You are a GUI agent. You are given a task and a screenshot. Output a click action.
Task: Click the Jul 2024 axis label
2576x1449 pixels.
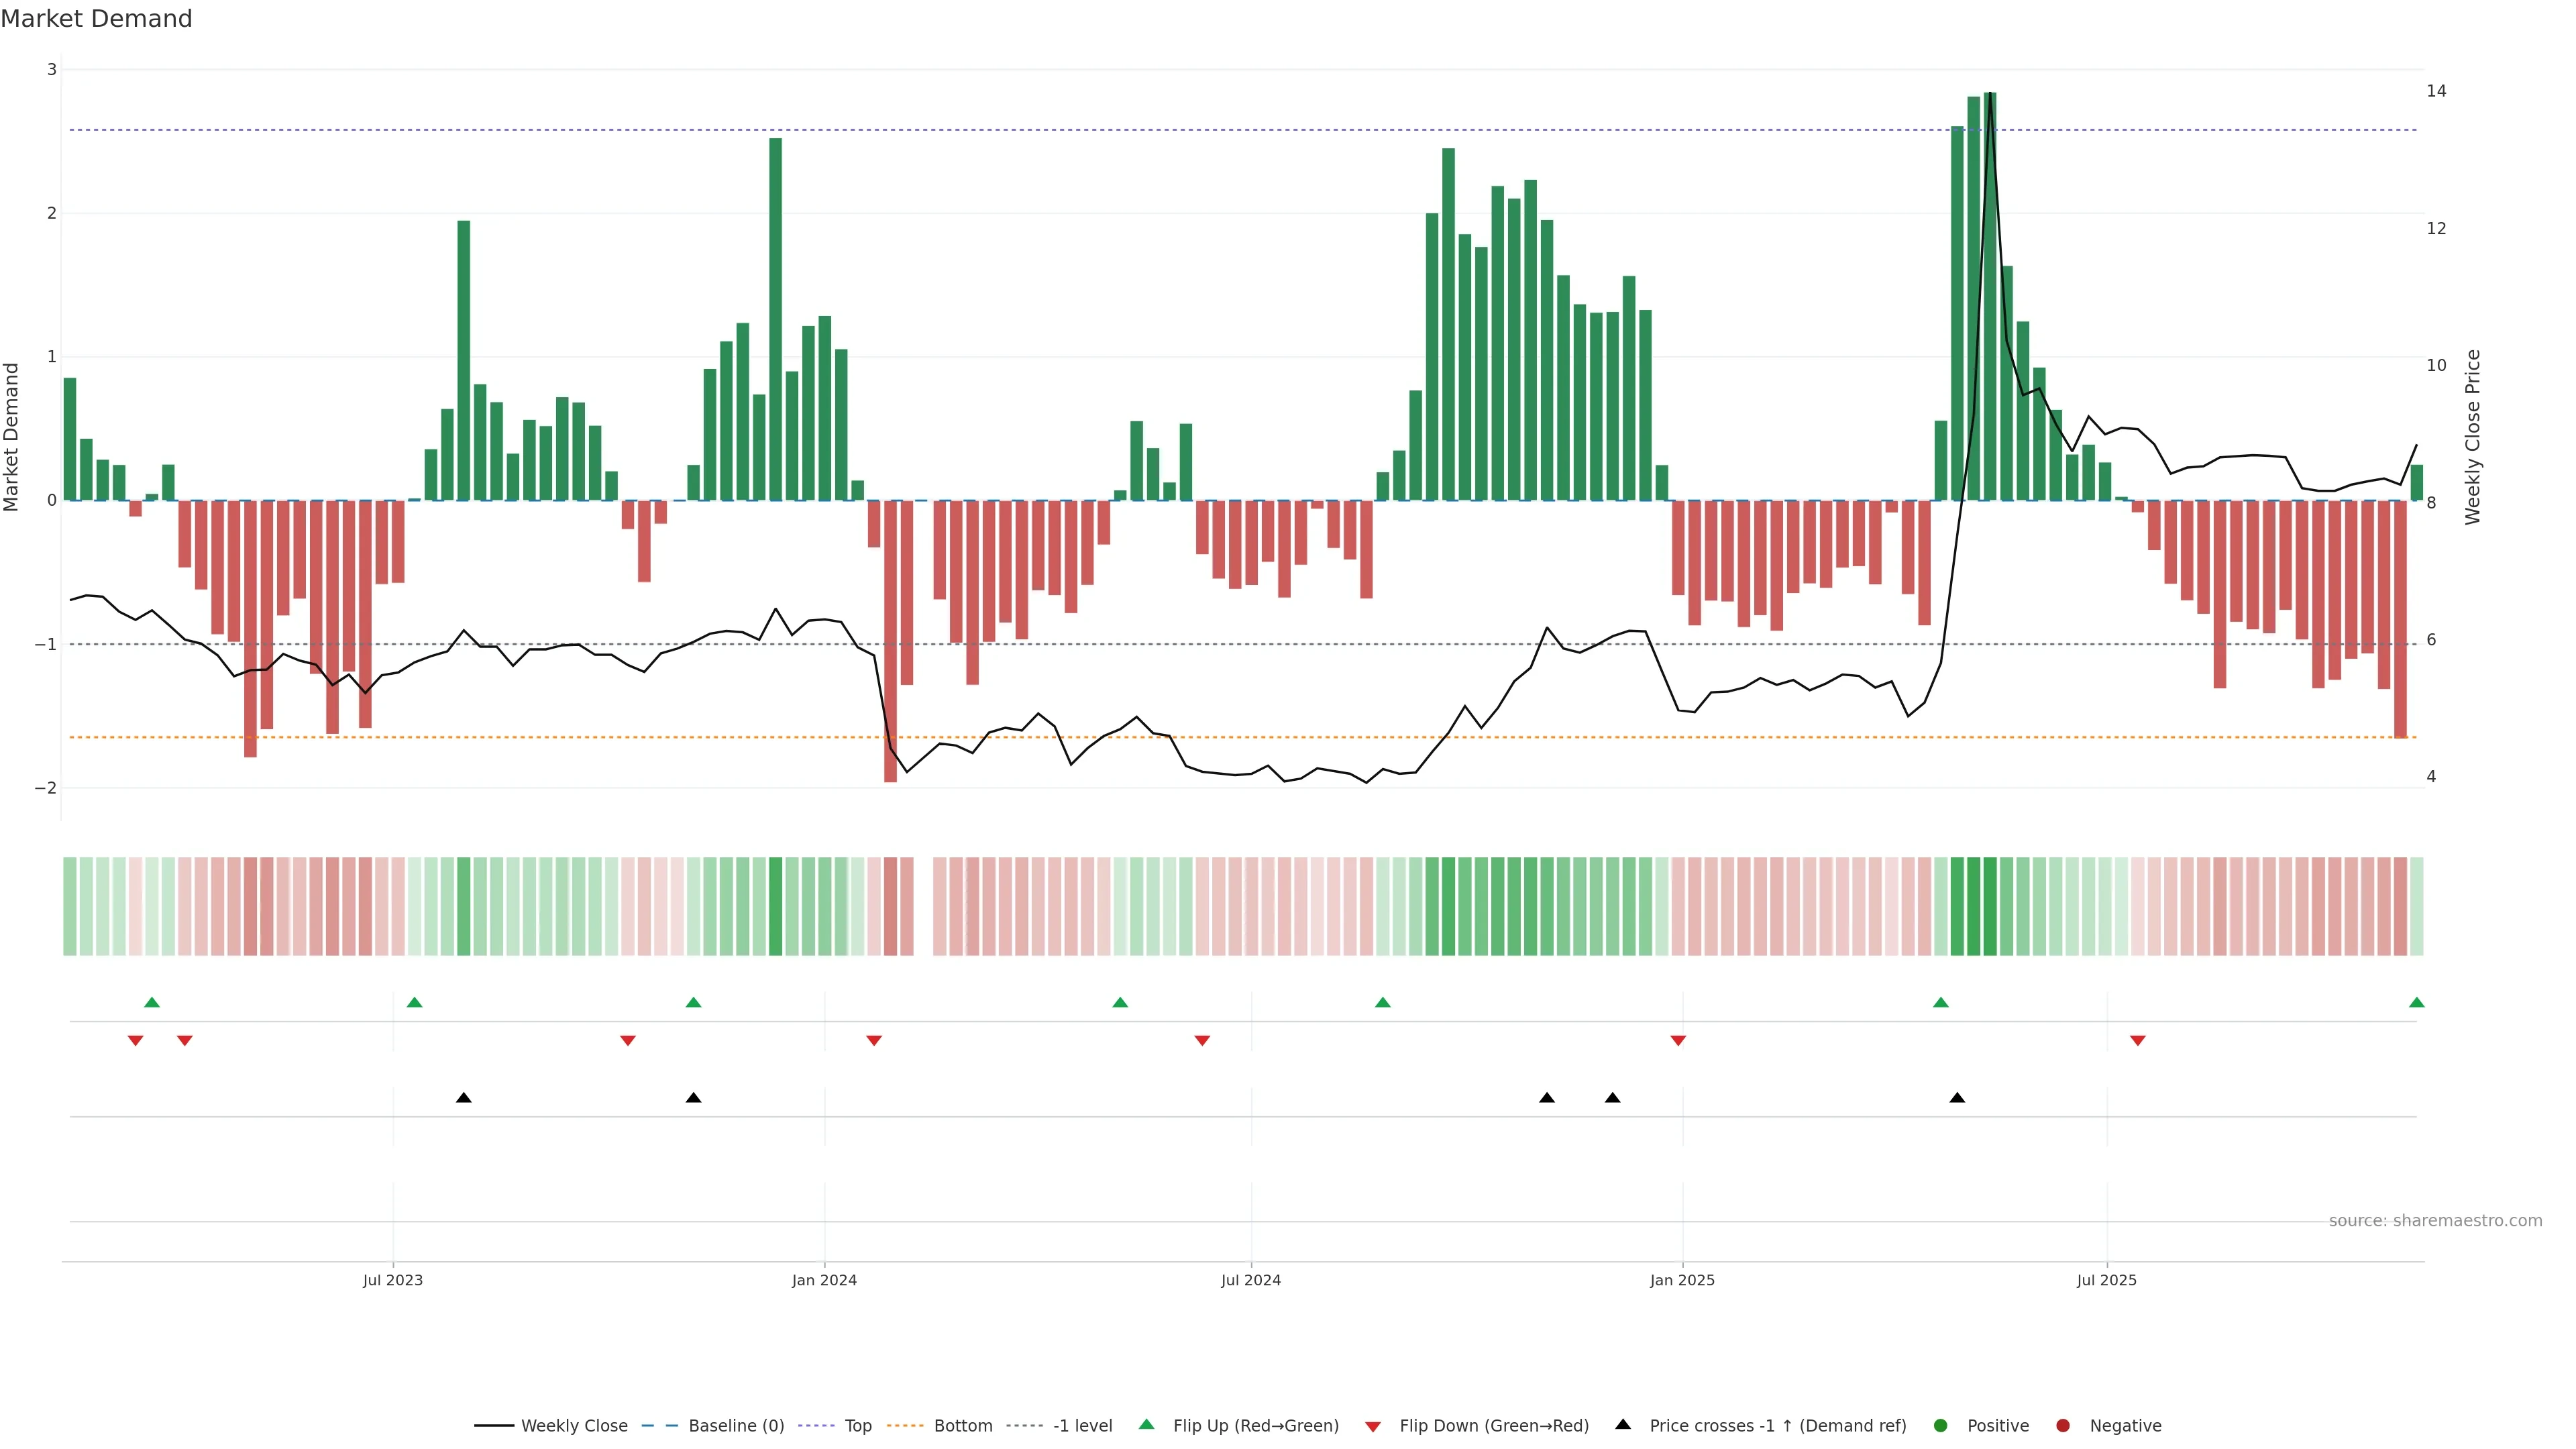point(1251,1281)
